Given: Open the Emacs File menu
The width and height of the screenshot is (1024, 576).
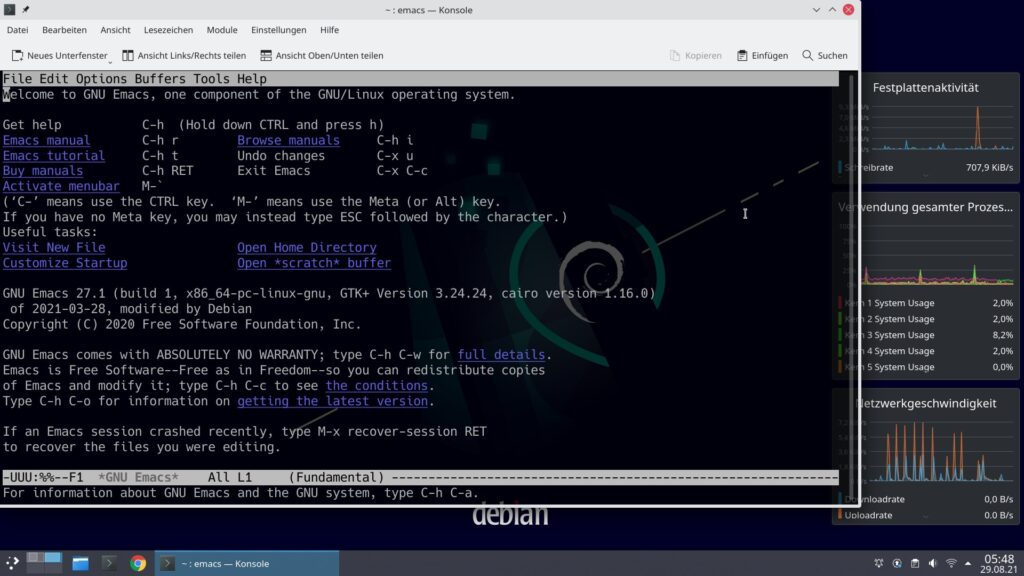Looking at the screenshot, I should 17,79.
